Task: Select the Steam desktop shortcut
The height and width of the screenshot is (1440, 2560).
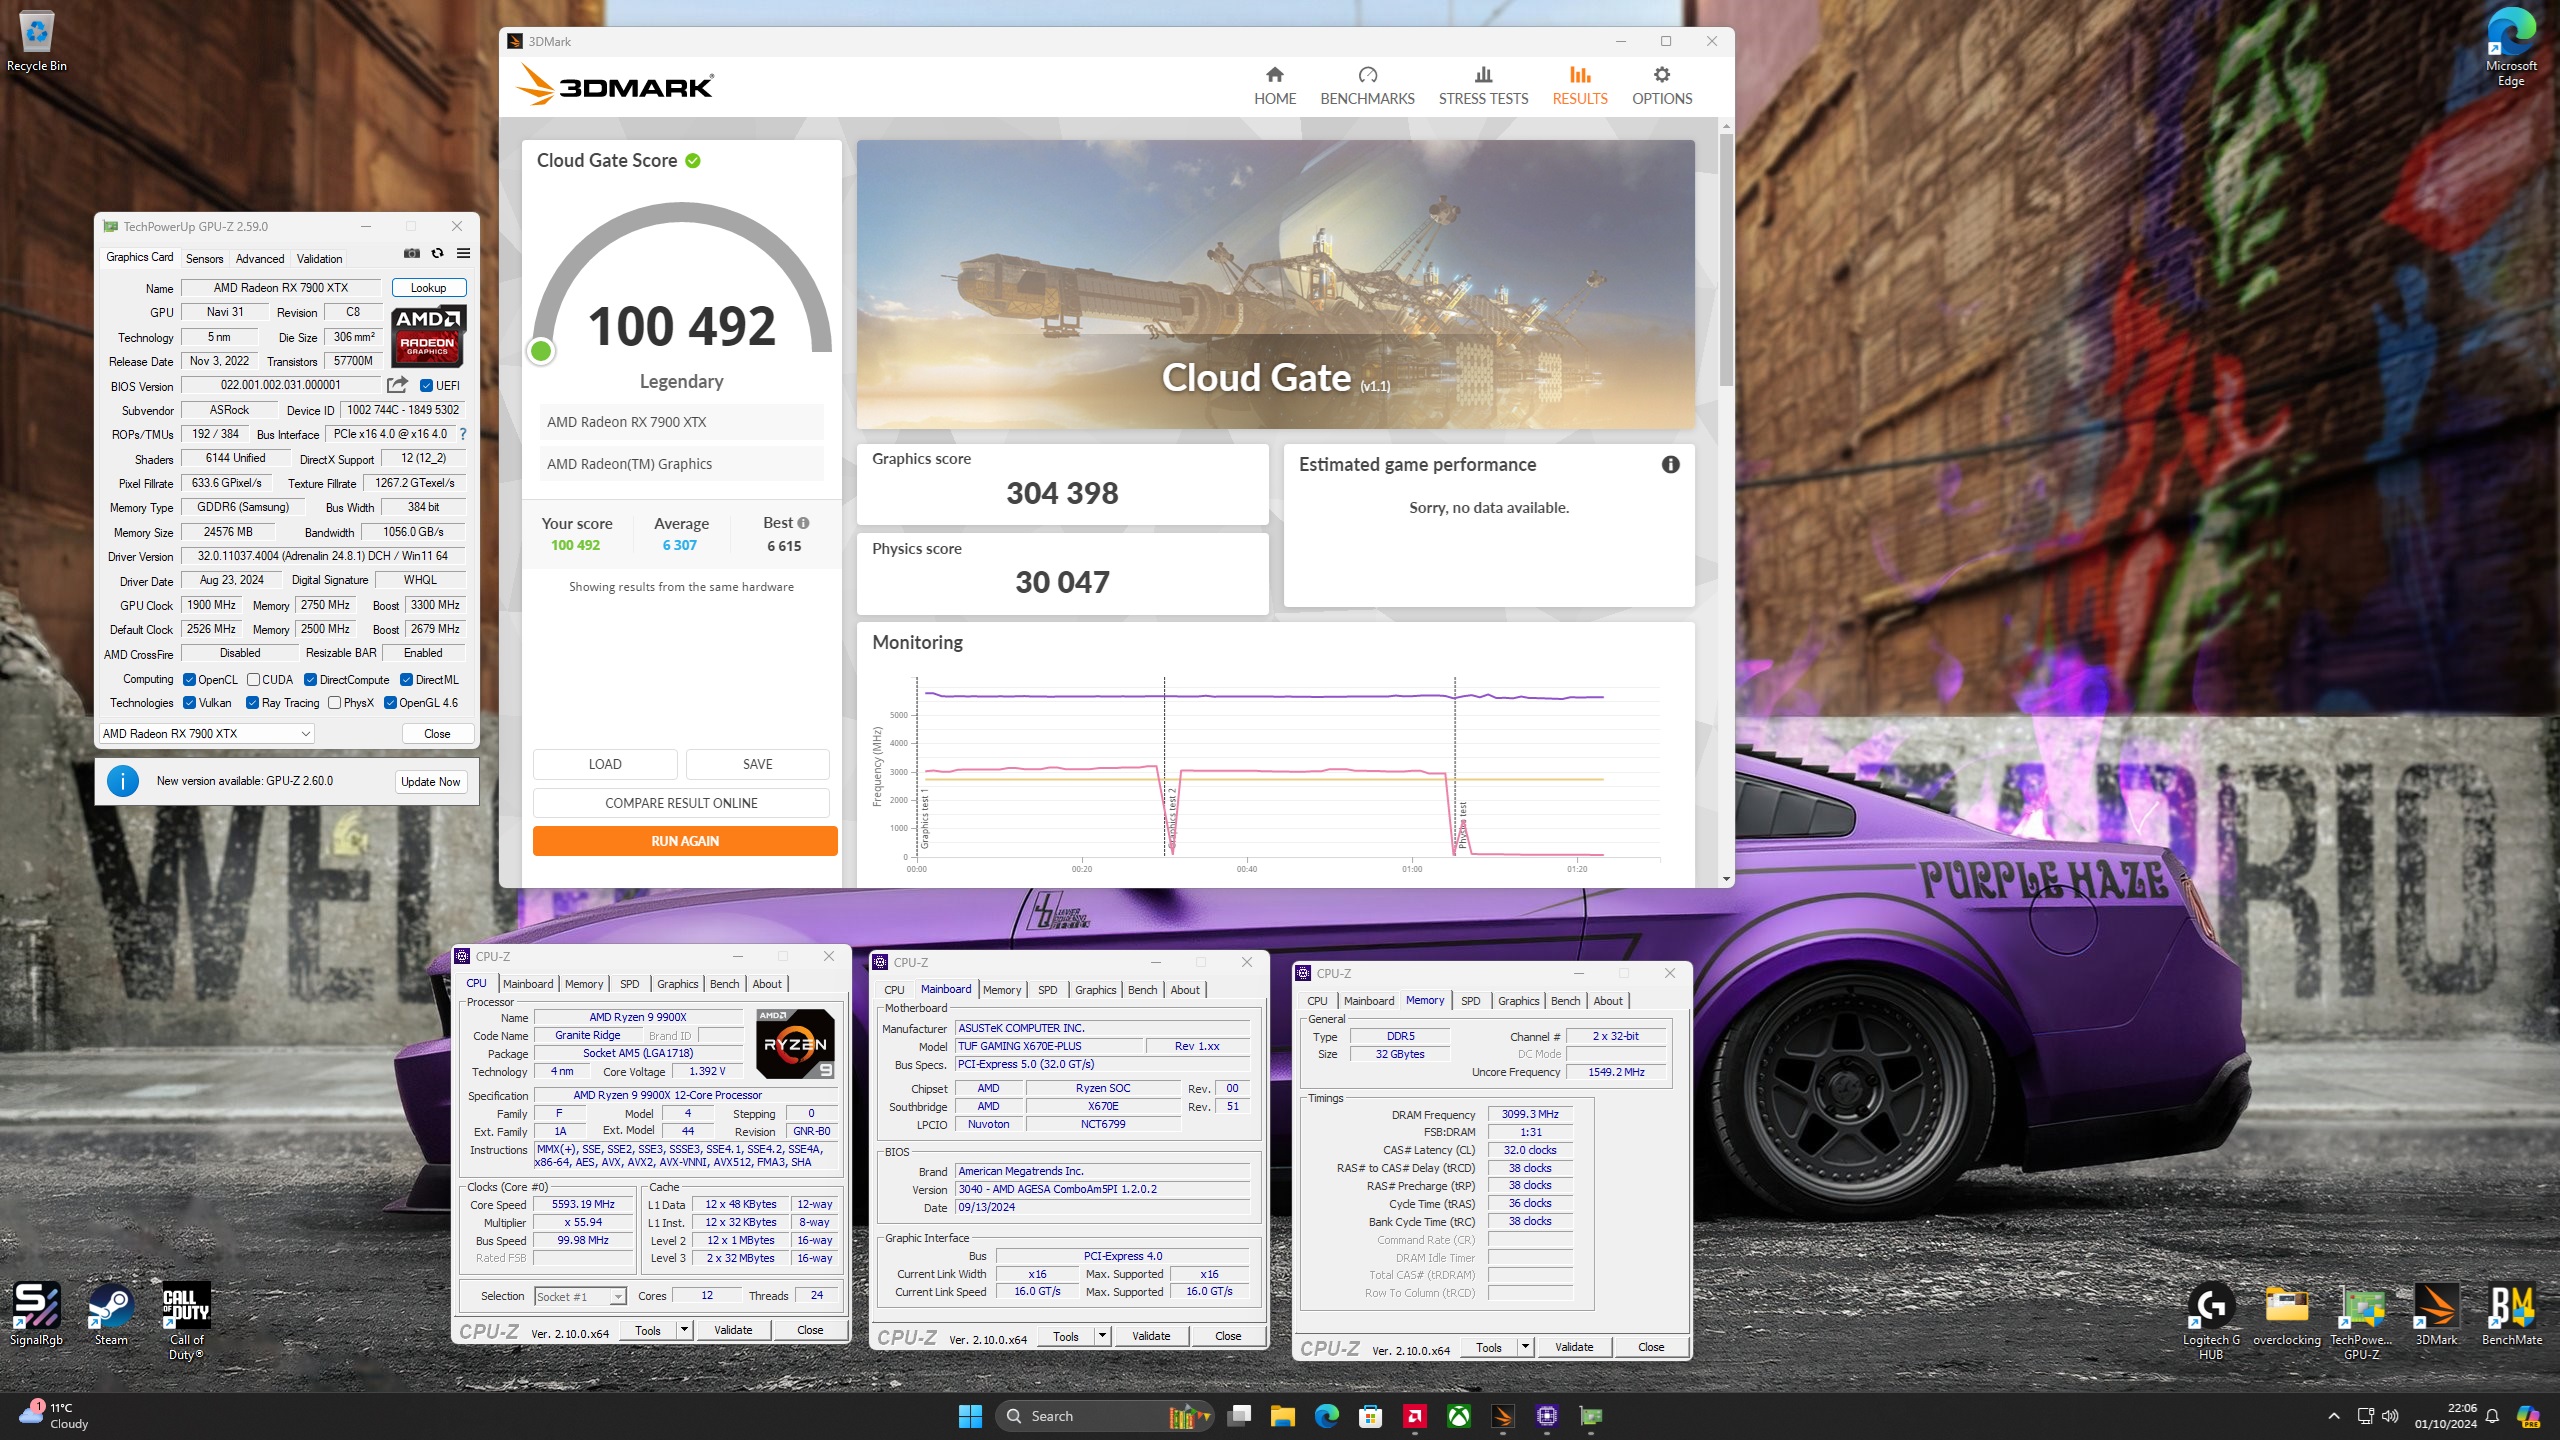Action: coord(111,1314)
